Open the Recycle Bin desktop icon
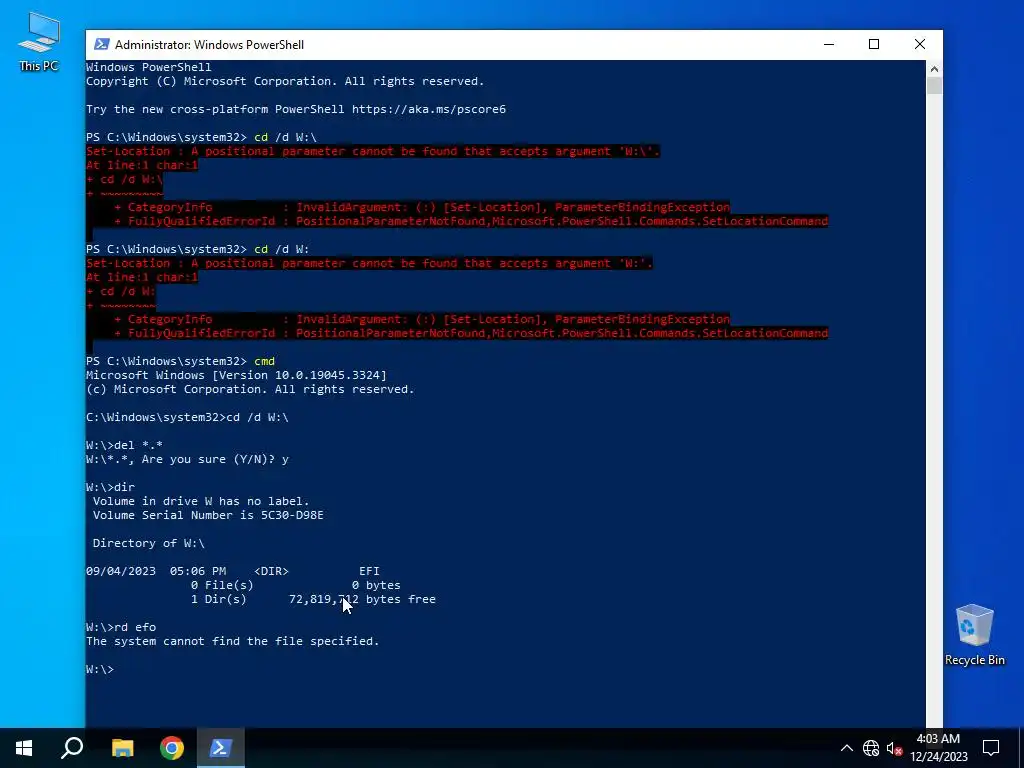1024x768 pixels. click(974, 634)
